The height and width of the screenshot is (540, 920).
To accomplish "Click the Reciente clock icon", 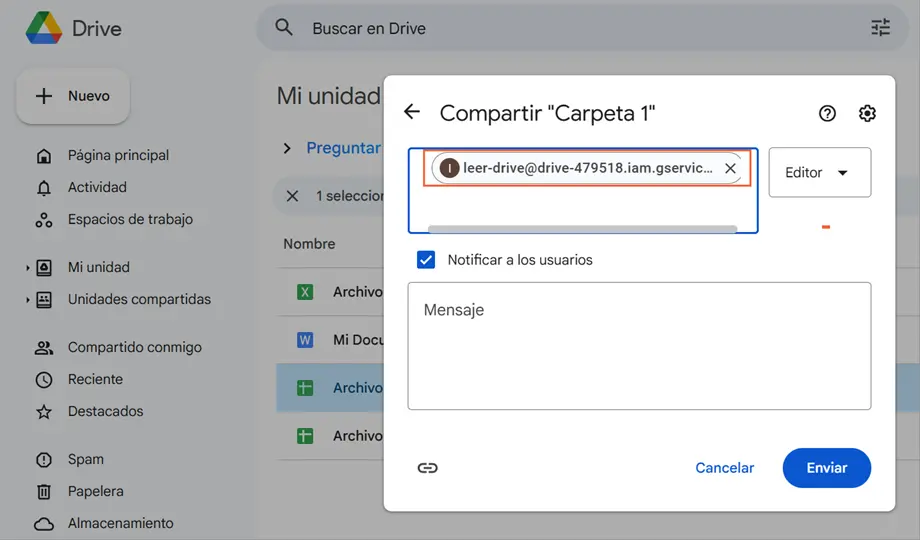I will click(x=44, y=380).
